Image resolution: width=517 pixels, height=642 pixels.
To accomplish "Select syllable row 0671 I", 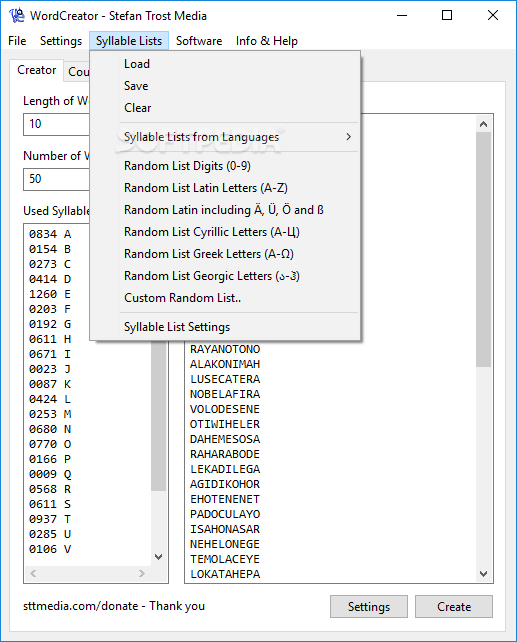I will (50, 354).
